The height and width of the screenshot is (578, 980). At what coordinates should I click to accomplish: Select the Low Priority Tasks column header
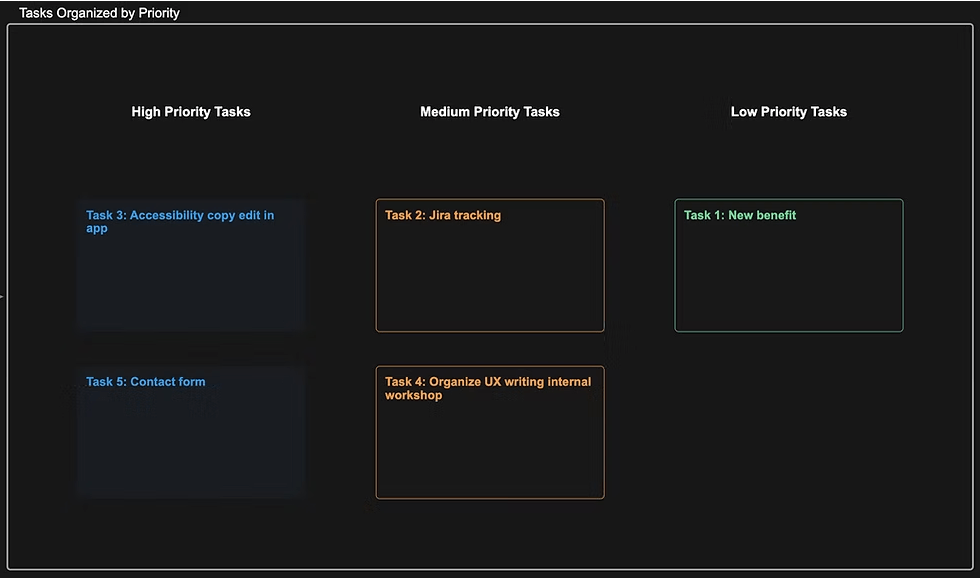pyautogui.click(x=788, y=112)
